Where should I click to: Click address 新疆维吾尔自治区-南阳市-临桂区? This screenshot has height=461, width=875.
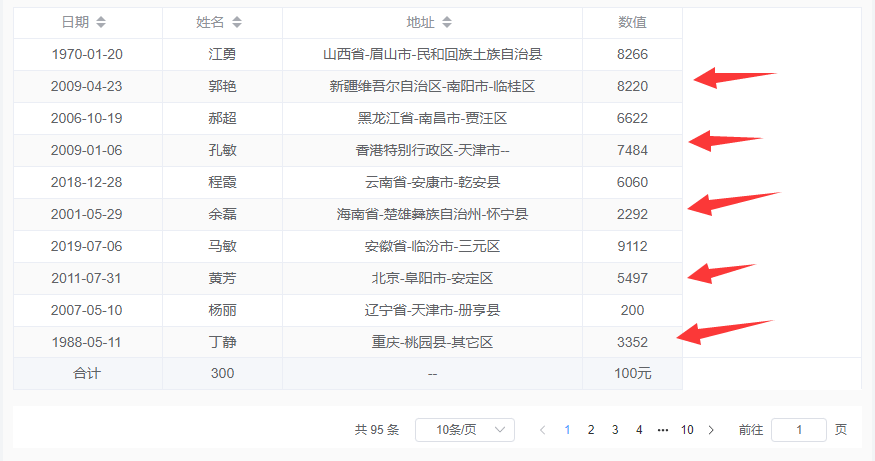click(432, 86)
